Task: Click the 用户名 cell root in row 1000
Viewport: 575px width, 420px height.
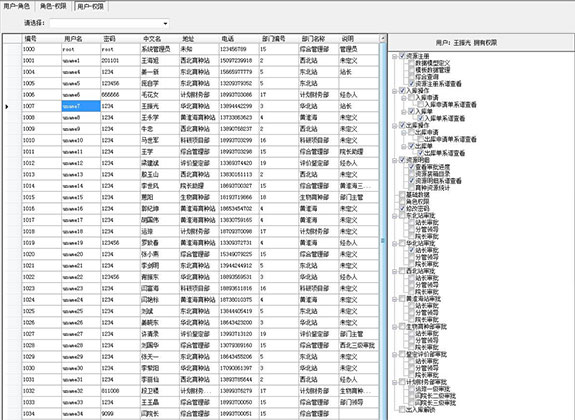Action: tap(81, 49)
